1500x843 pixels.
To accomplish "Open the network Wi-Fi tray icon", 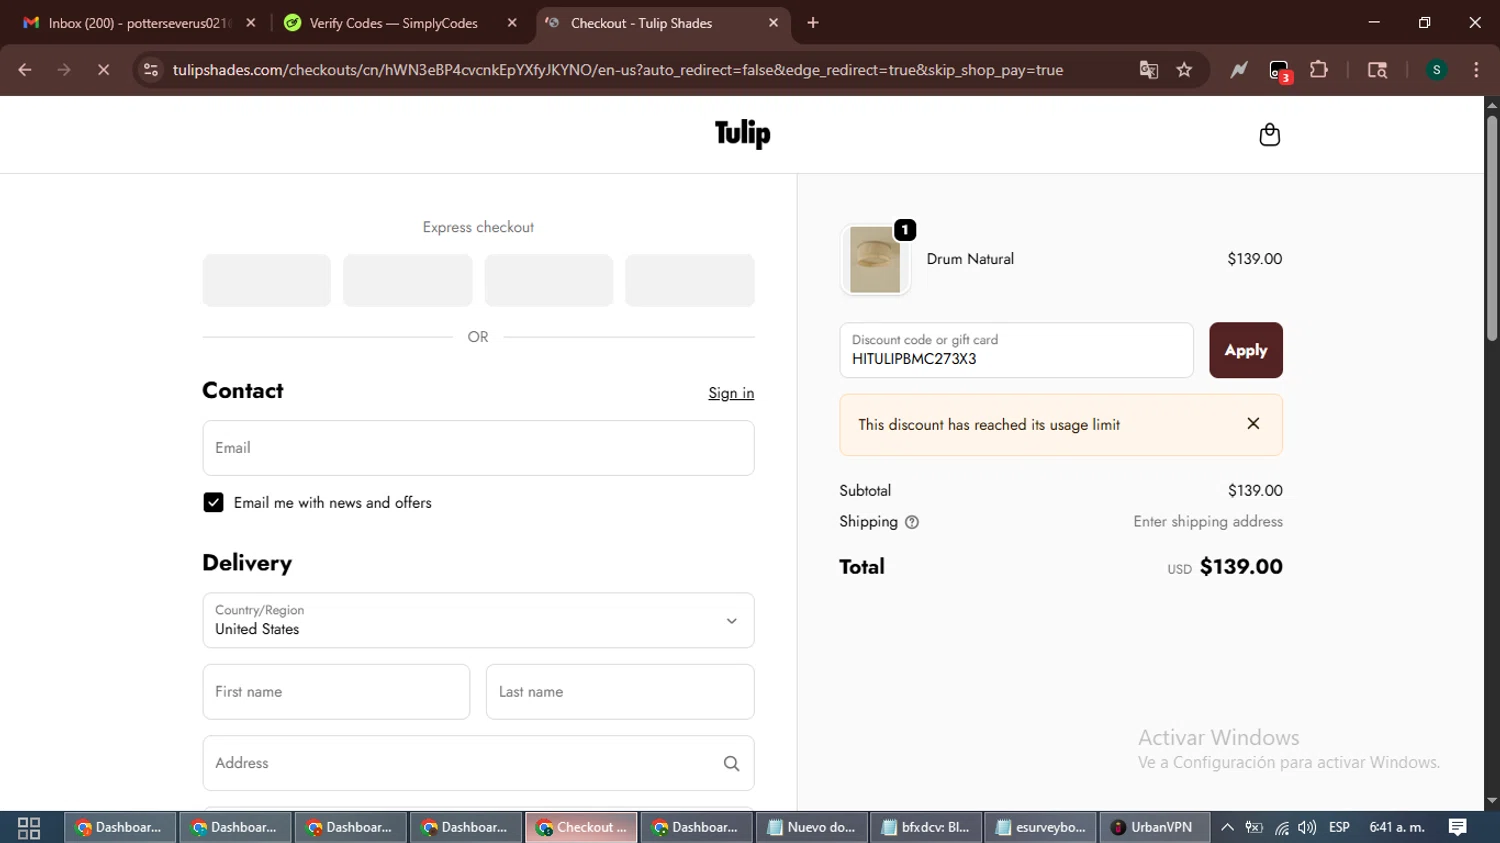I will tap(1281, 828).
